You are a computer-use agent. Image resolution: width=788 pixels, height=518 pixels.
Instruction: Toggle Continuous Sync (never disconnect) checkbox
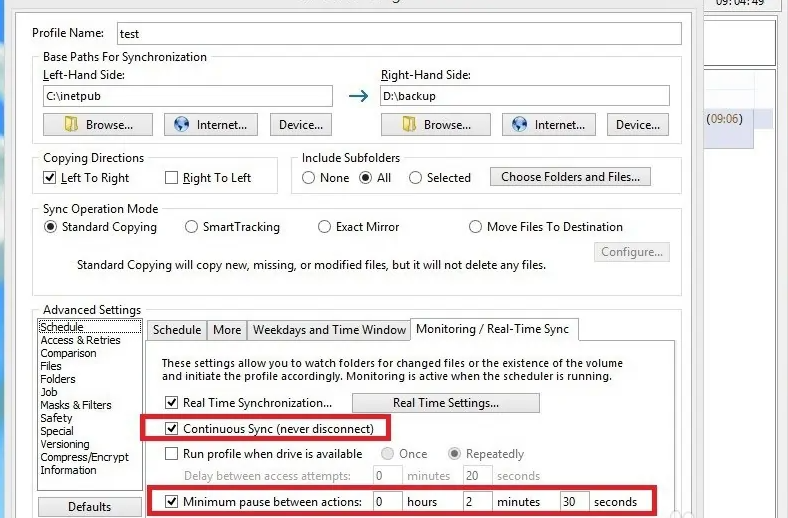tap(171, 429)
